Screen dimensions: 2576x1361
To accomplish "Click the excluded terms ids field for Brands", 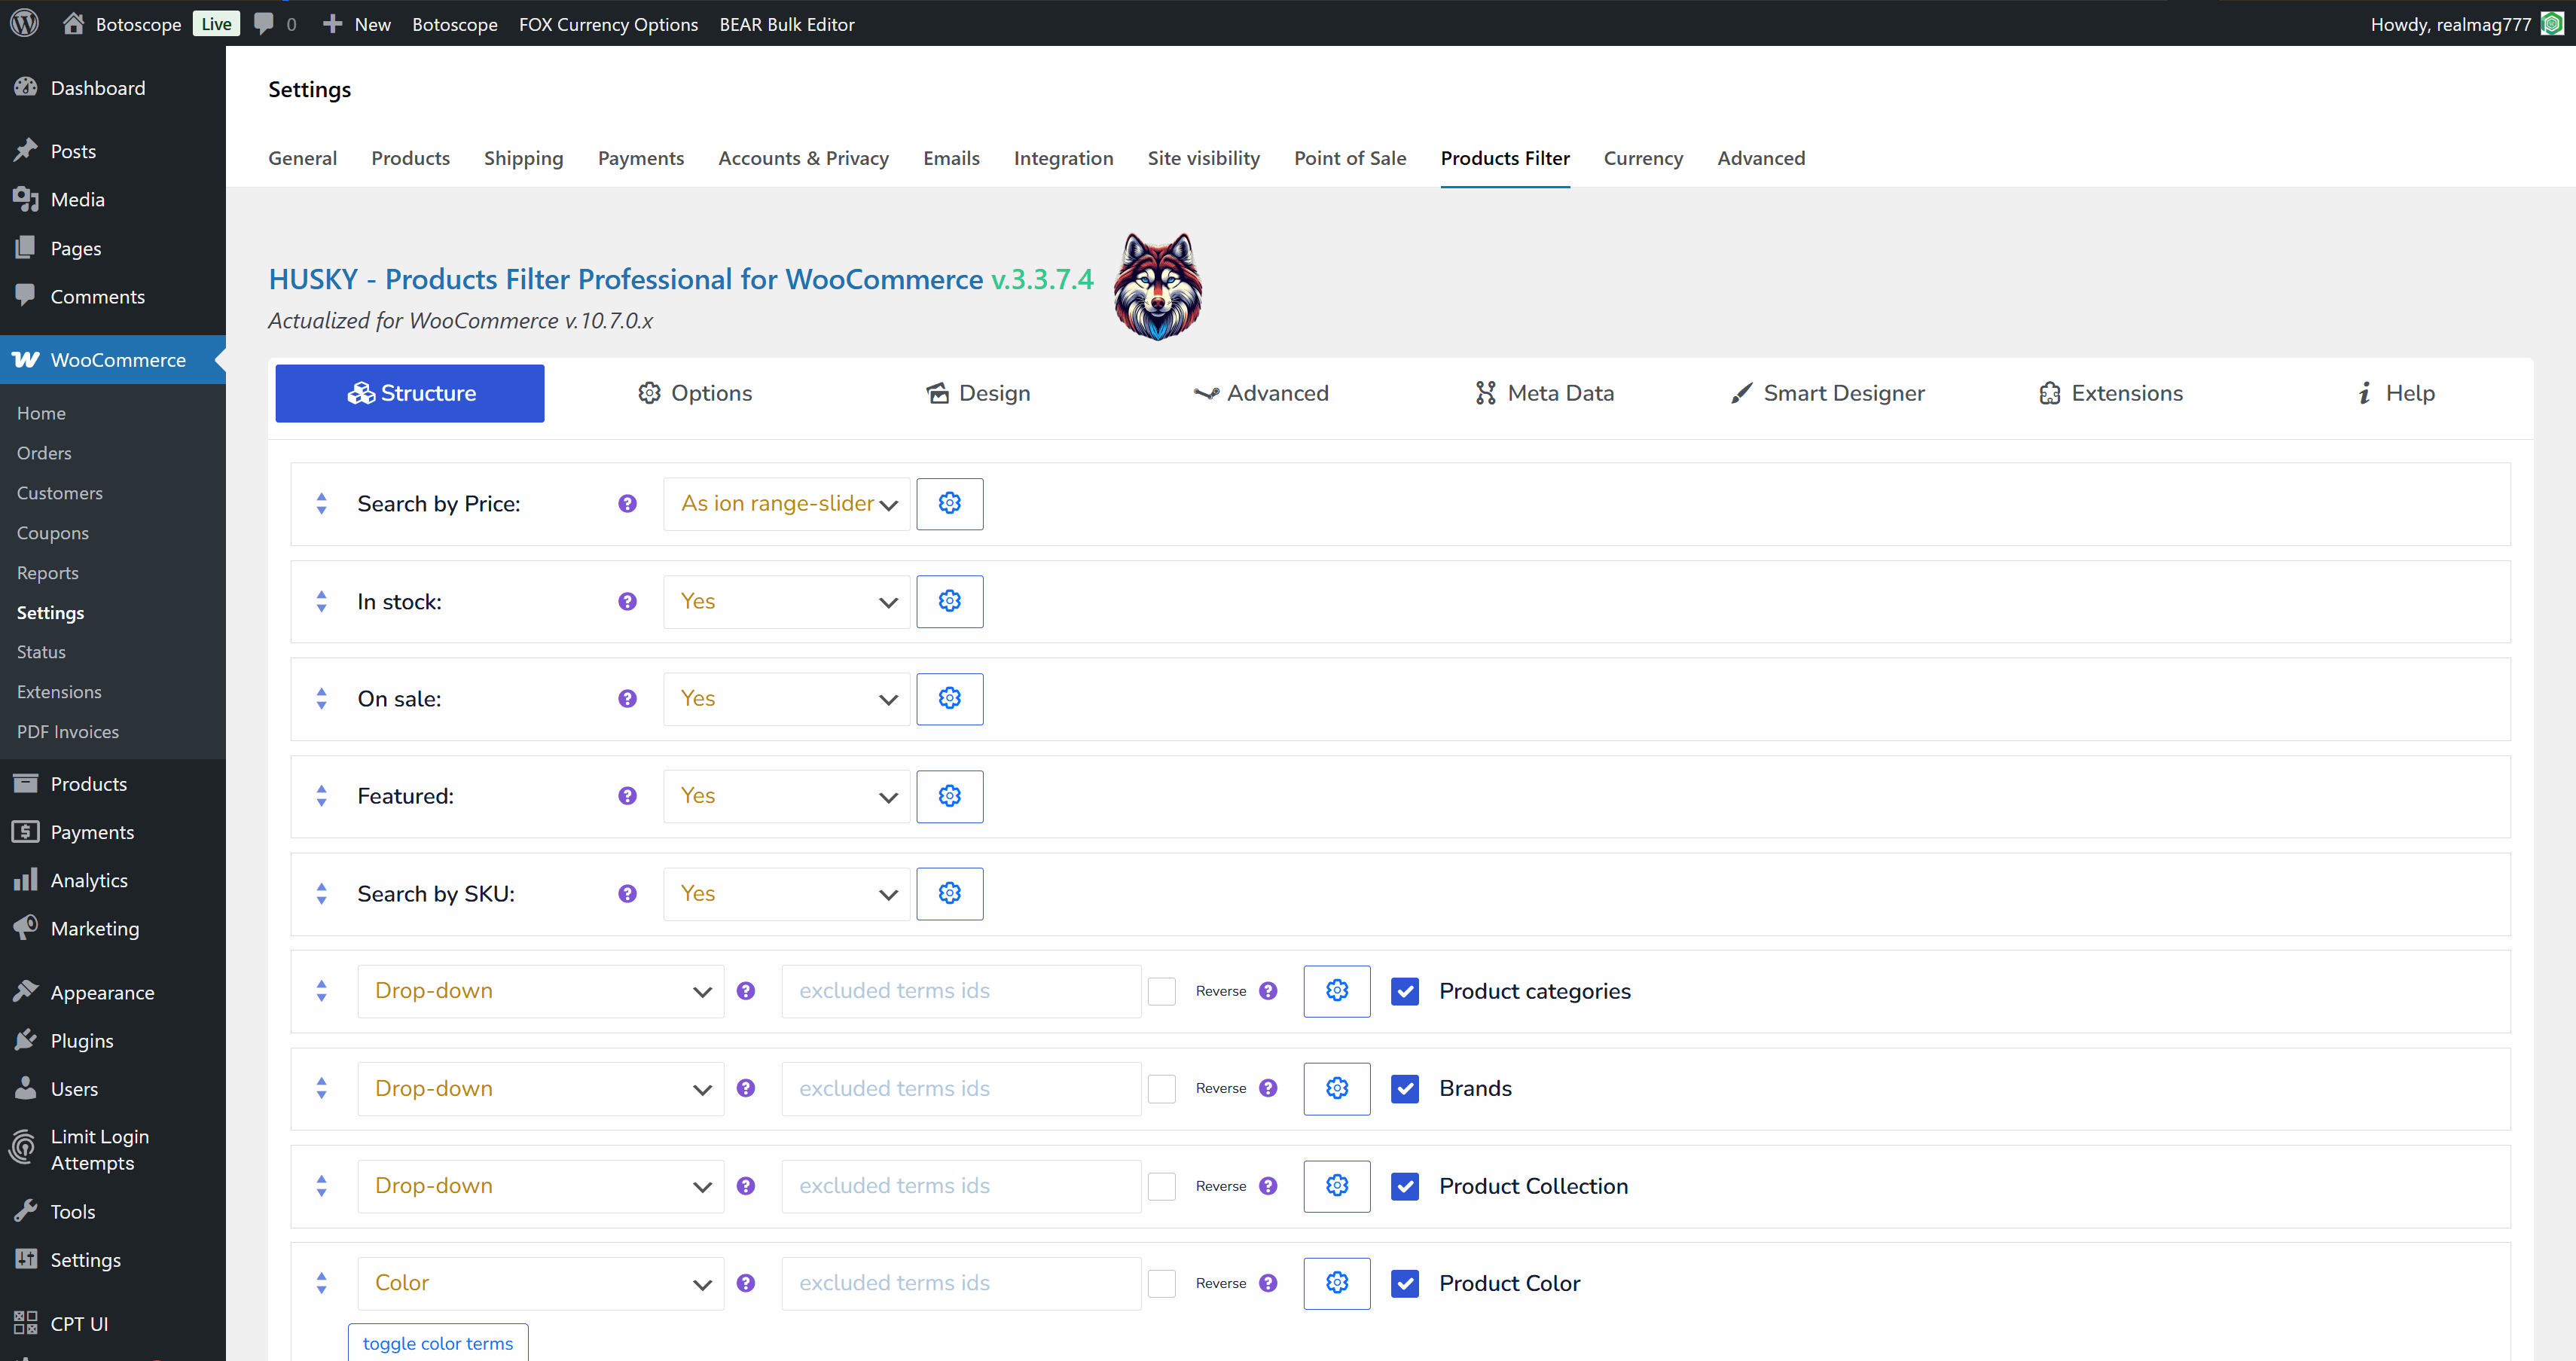I will 959,1088.
